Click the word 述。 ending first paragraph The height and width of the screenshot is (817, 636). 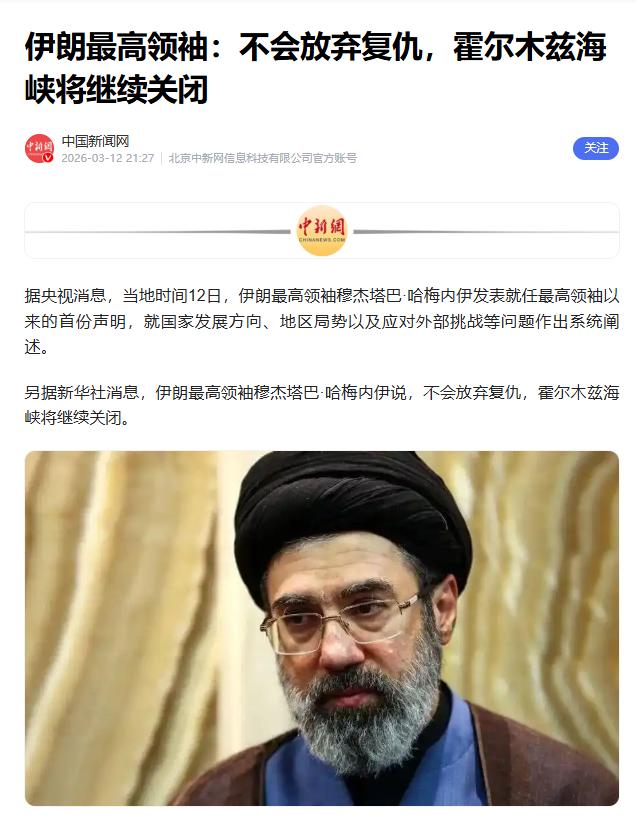click(37, 347)
